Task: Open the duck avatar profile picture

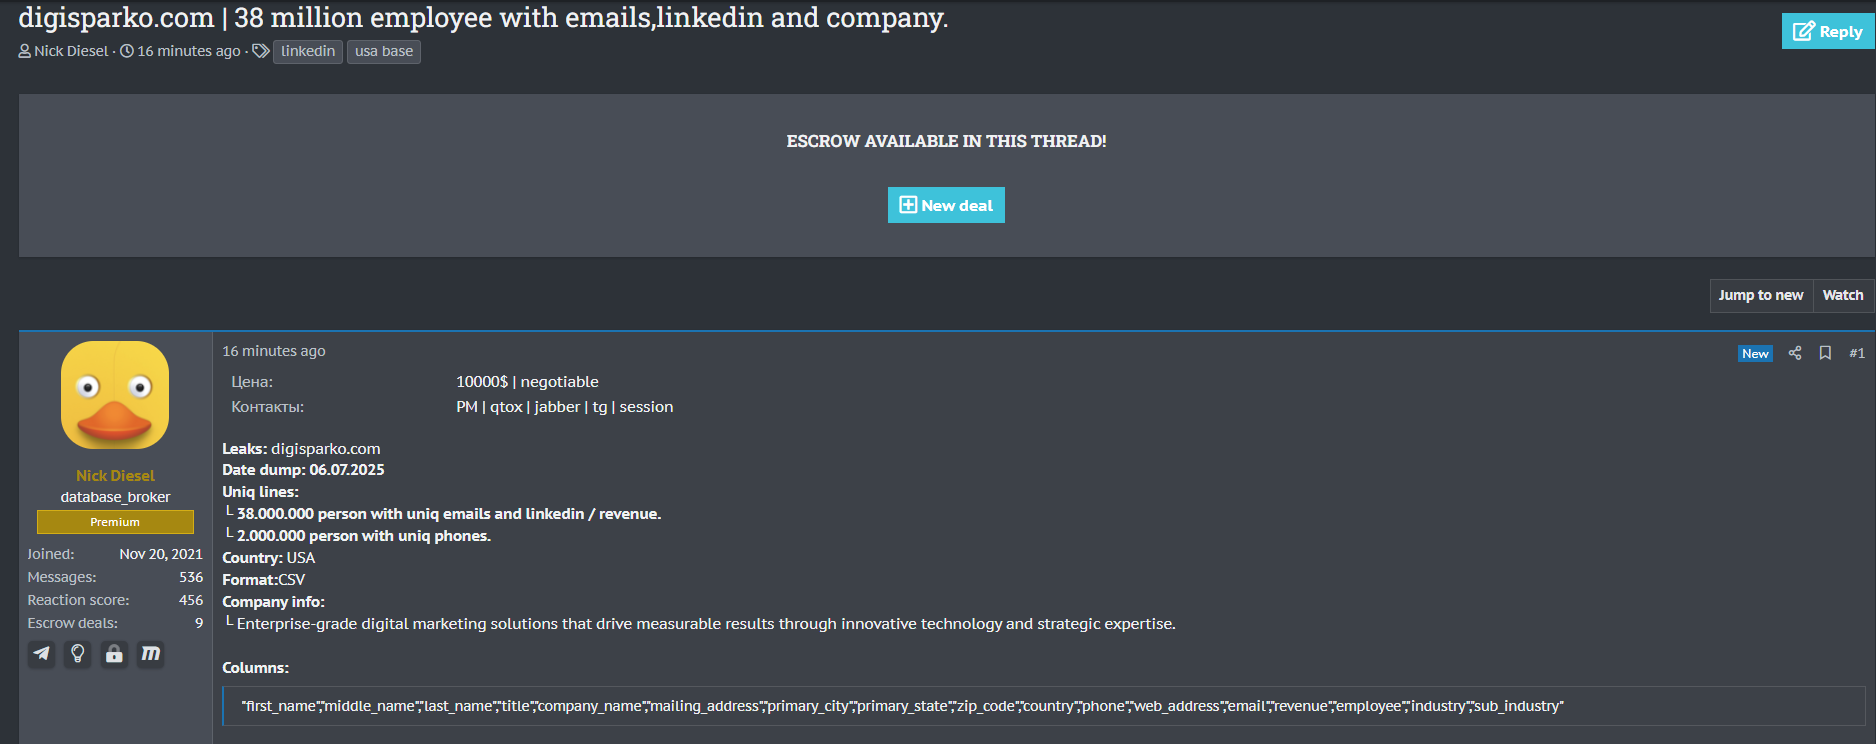Action: point(115,395)
